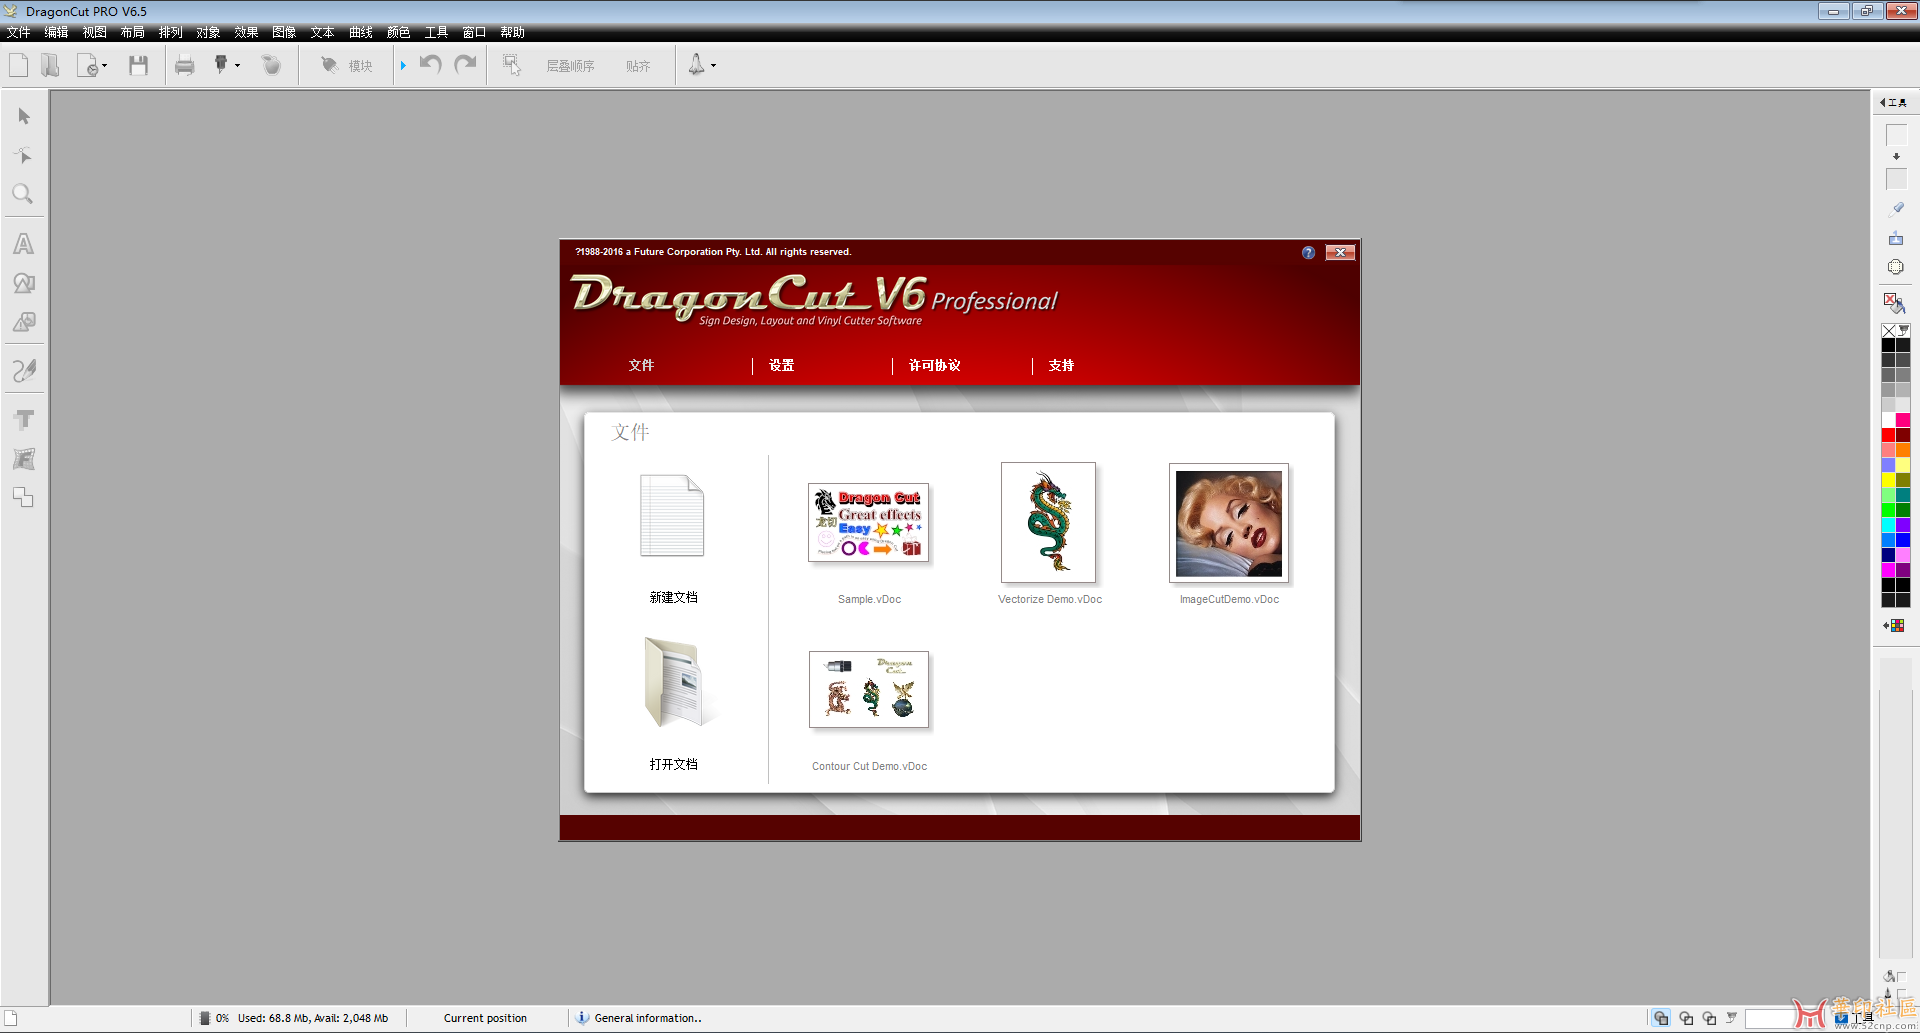Toggle the second overlap mode in status bar
Viewport: 1920px width, 1033px height.
pyautogui.click(x=1686, y=1018)
